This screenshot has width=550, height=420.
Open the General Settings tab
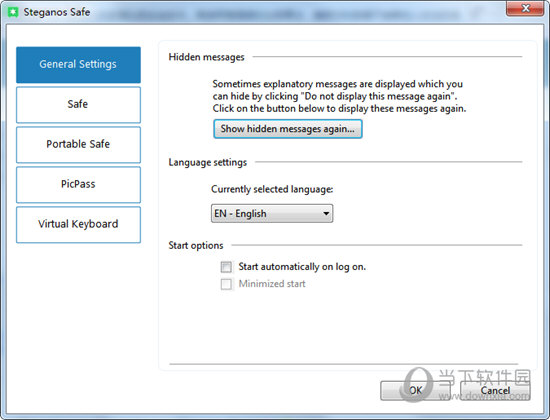tap(78, 65)
